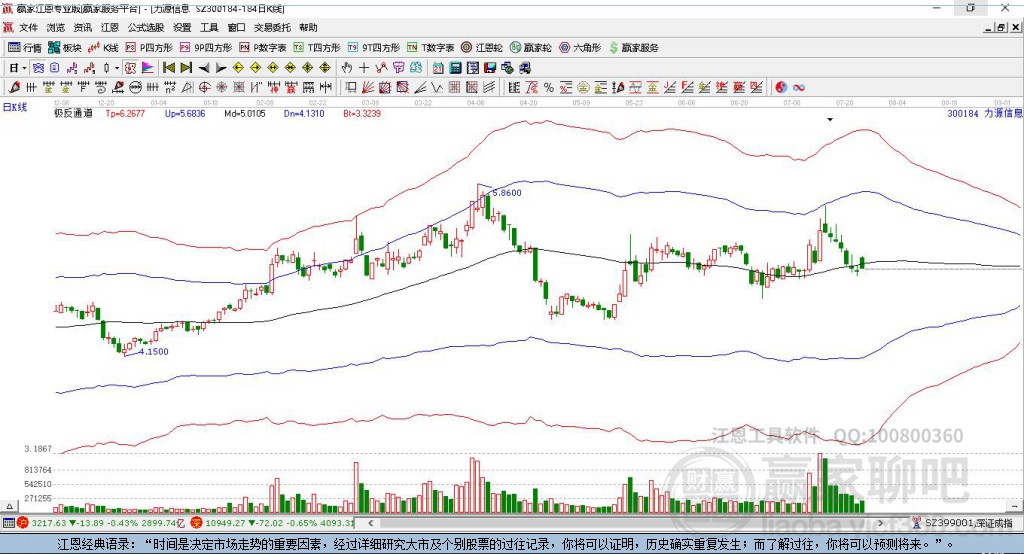Screen dimensions: 1024x554
Task: Click the Dn=4.1310 indicator value
Action: tap(304, 114)
